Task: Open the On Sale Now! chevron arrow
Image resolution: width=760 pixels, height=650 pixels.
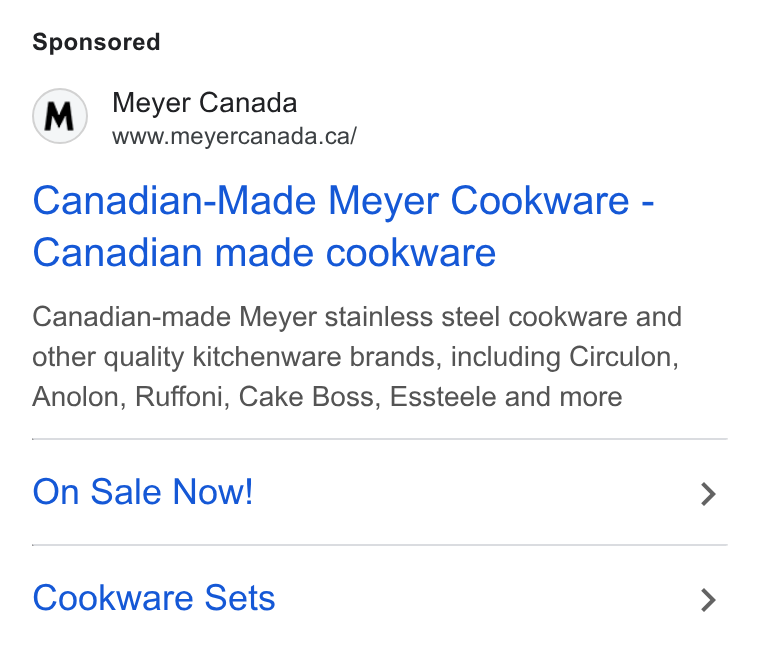Action: (x=708, y=494)
